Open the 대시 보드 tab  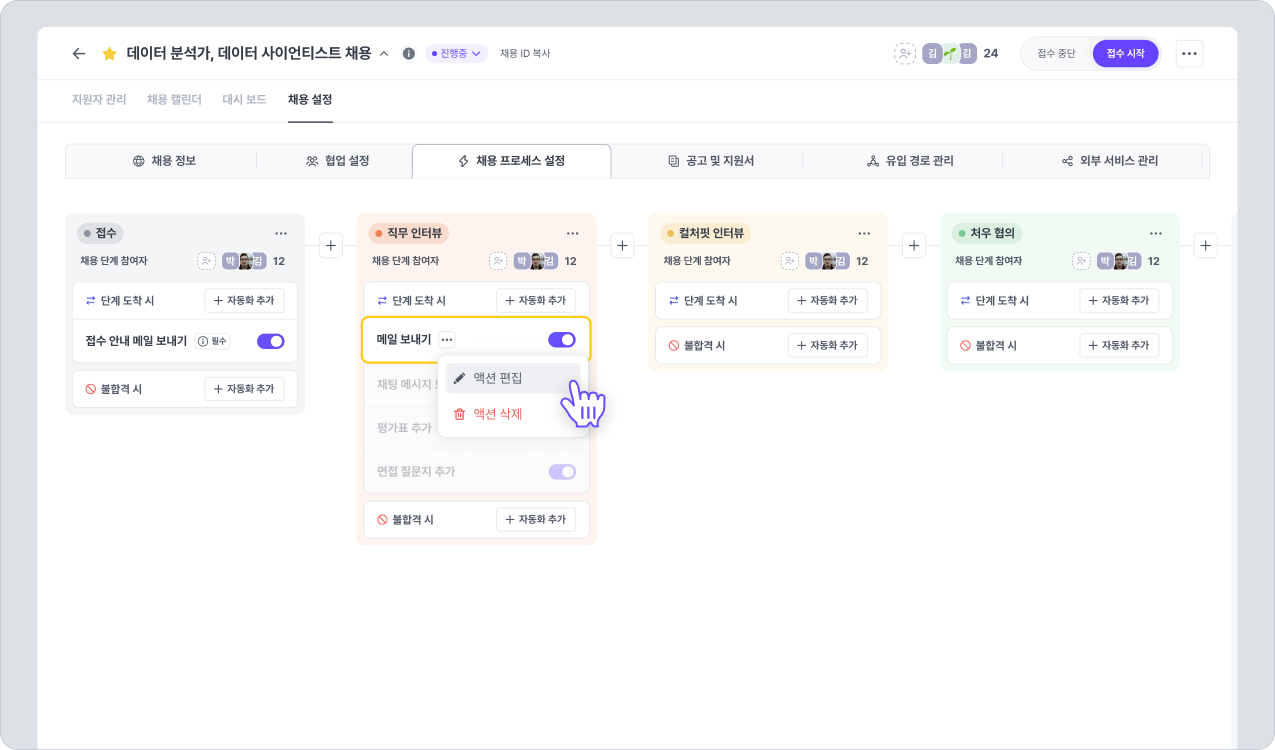244,100
